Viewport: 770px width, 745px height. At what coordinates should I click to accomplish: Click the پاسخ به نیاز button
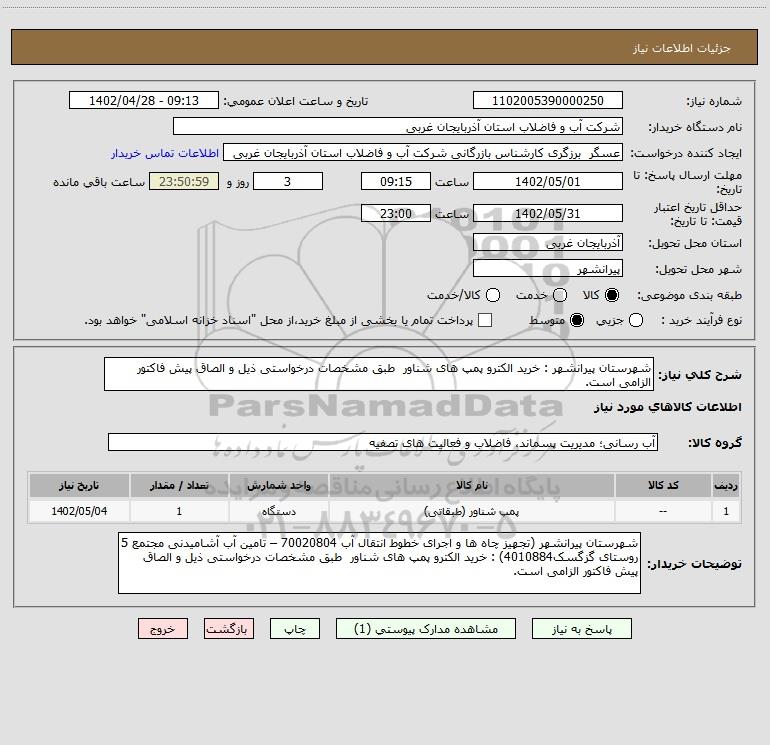[x=581, y=629]
